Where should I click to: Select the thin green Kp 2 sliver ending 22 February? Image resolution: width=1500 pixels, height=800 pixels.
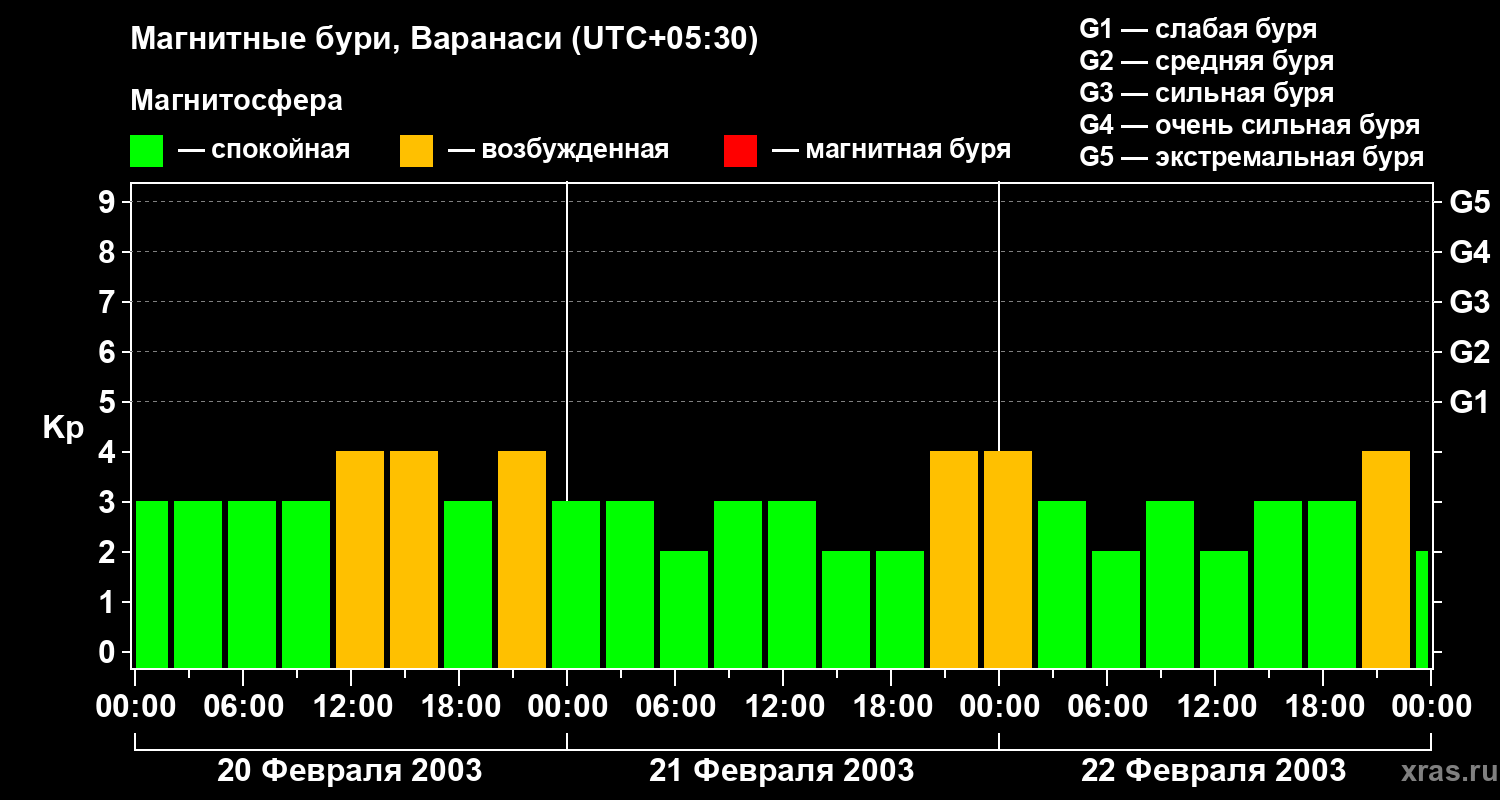pos(1422,610)
